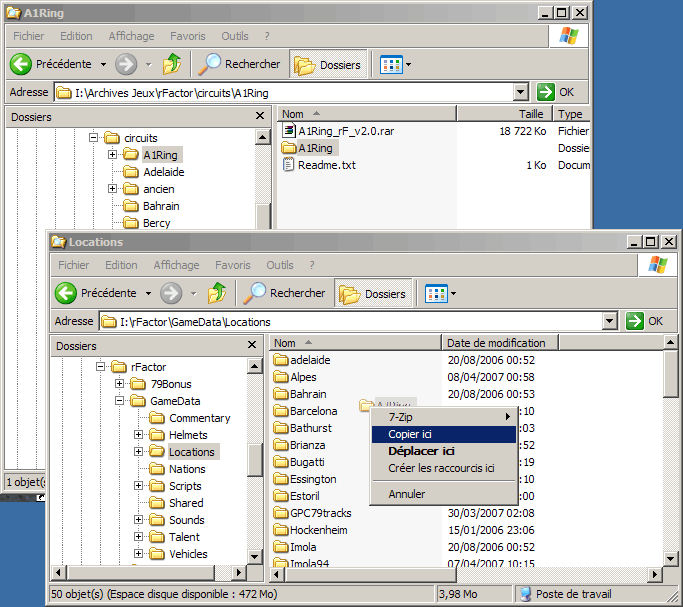Screen dimensions: 683x607
Task: Close Dossiers pane in Locations window
Action: [x=252, y=345]
